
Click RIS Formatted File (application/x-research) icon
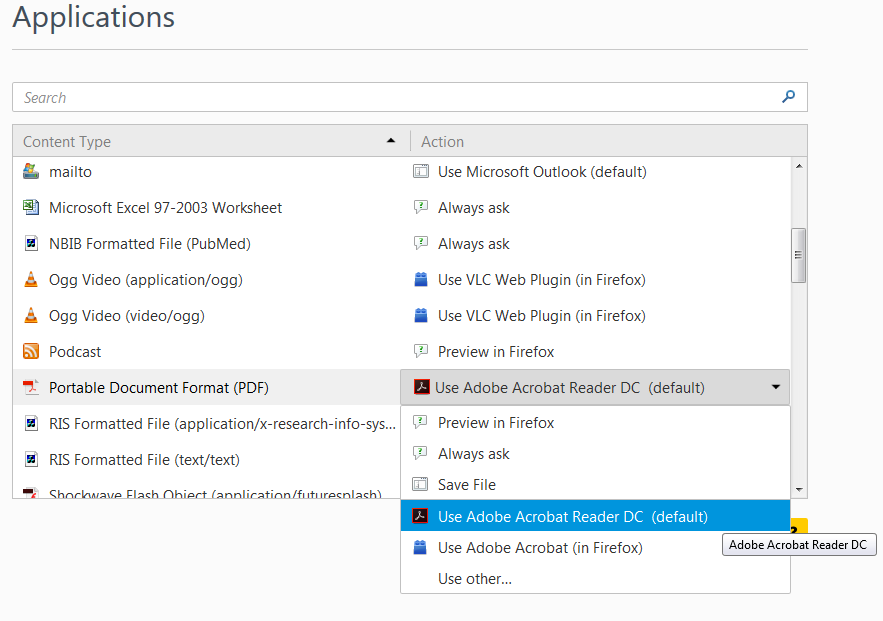(x=32, y=423)
